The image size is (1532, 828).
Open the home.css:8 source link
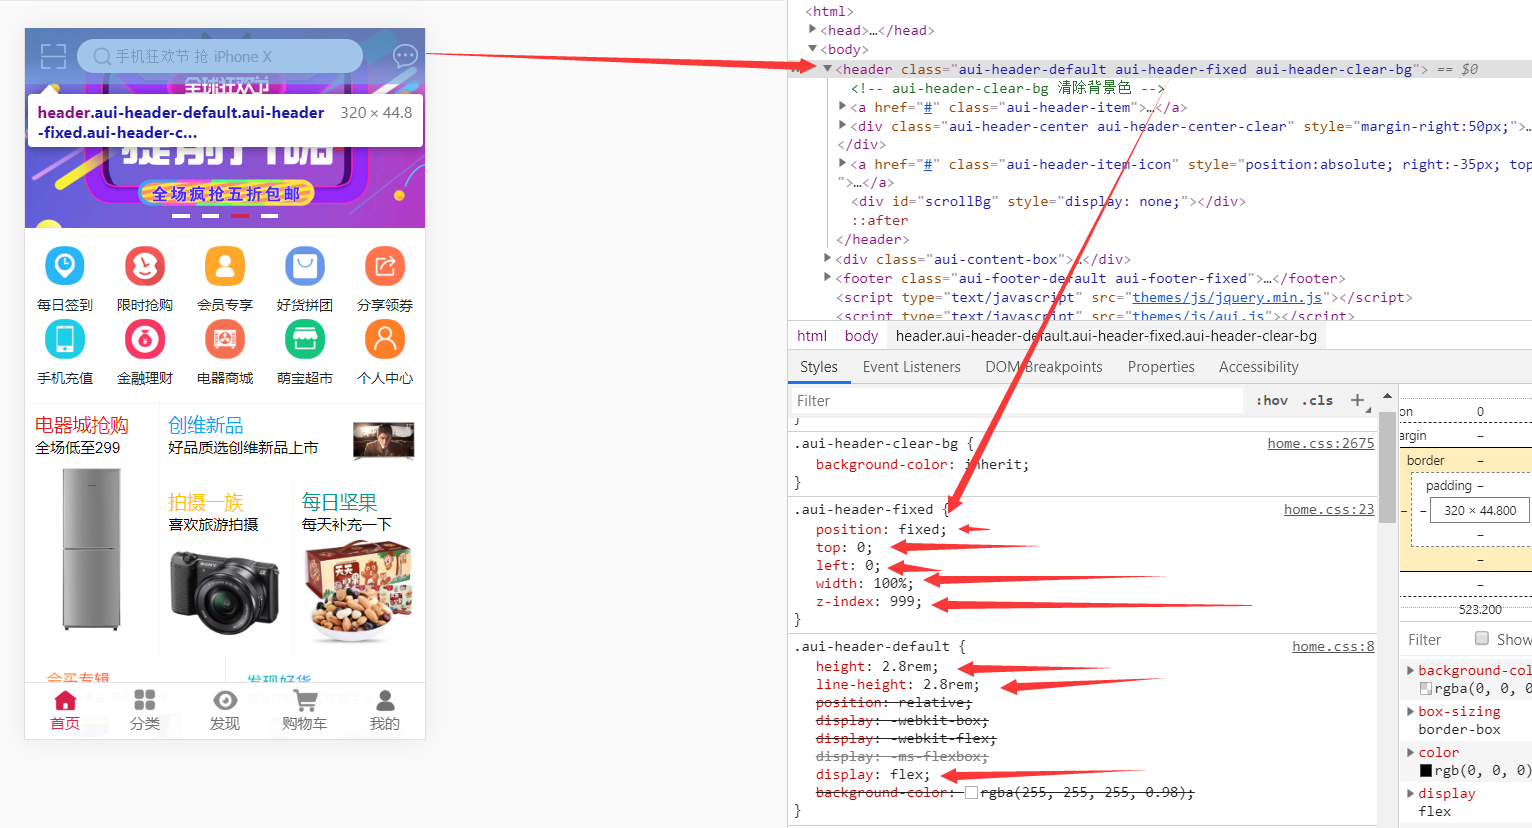click(1333, 646)
